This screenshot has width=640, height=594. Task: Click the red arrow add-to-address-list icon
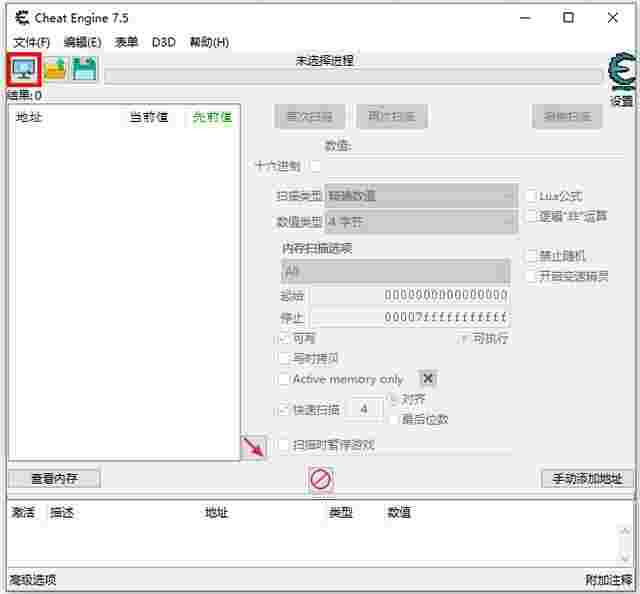pos(253,448)
